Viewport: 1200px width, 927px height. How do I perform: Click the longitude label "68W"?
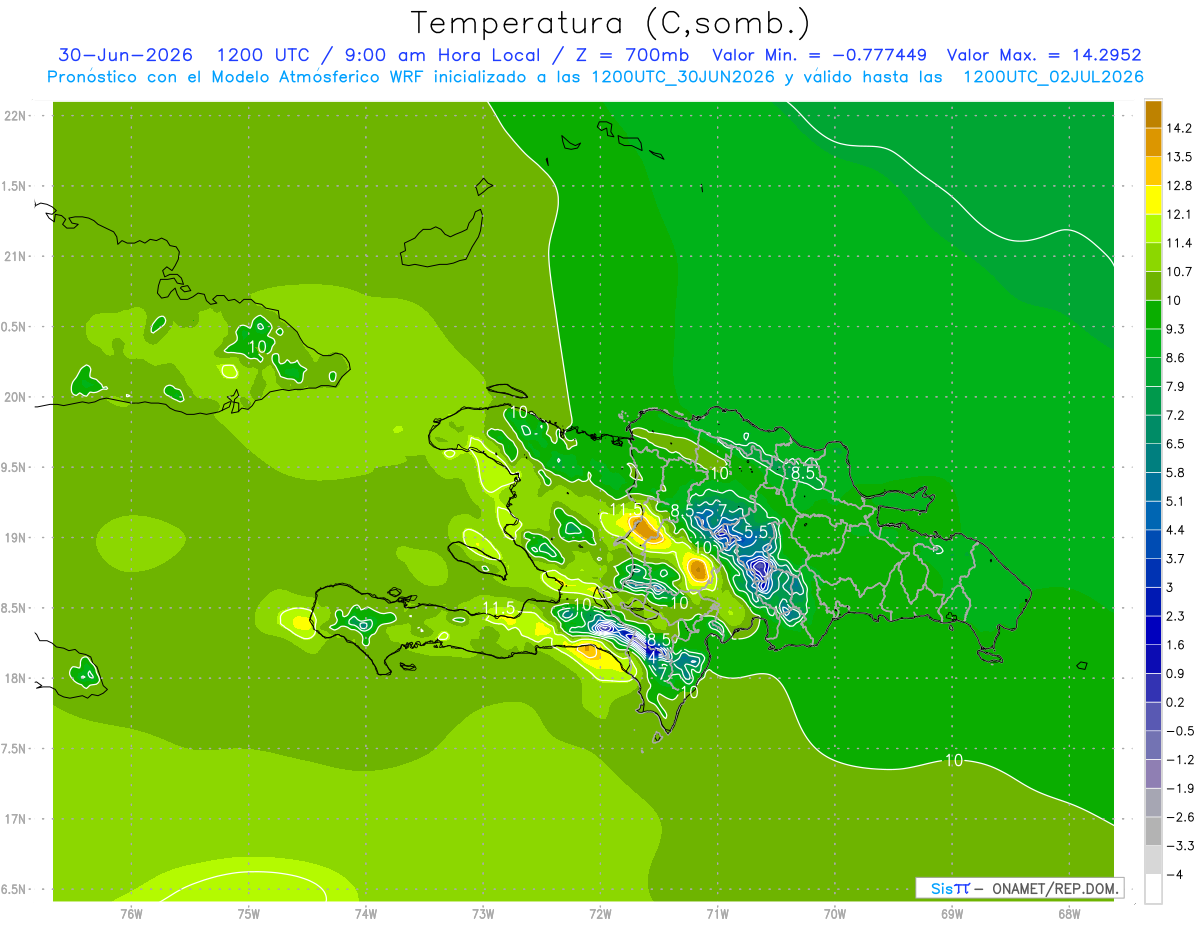click(1069, 914)
